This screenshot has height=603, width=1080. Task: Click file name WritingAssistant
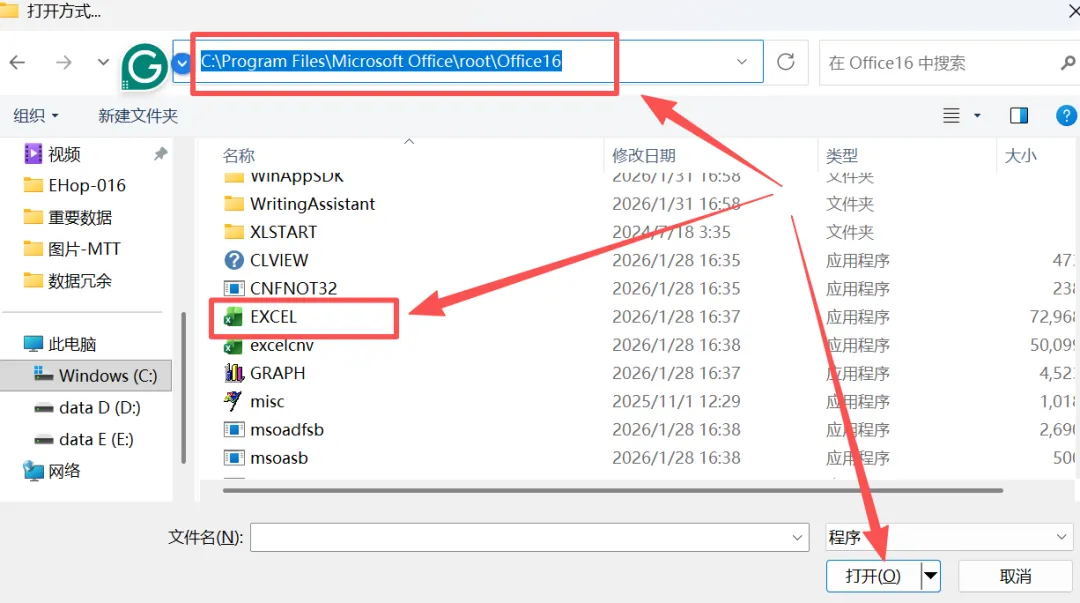click(x=313, y=204)
